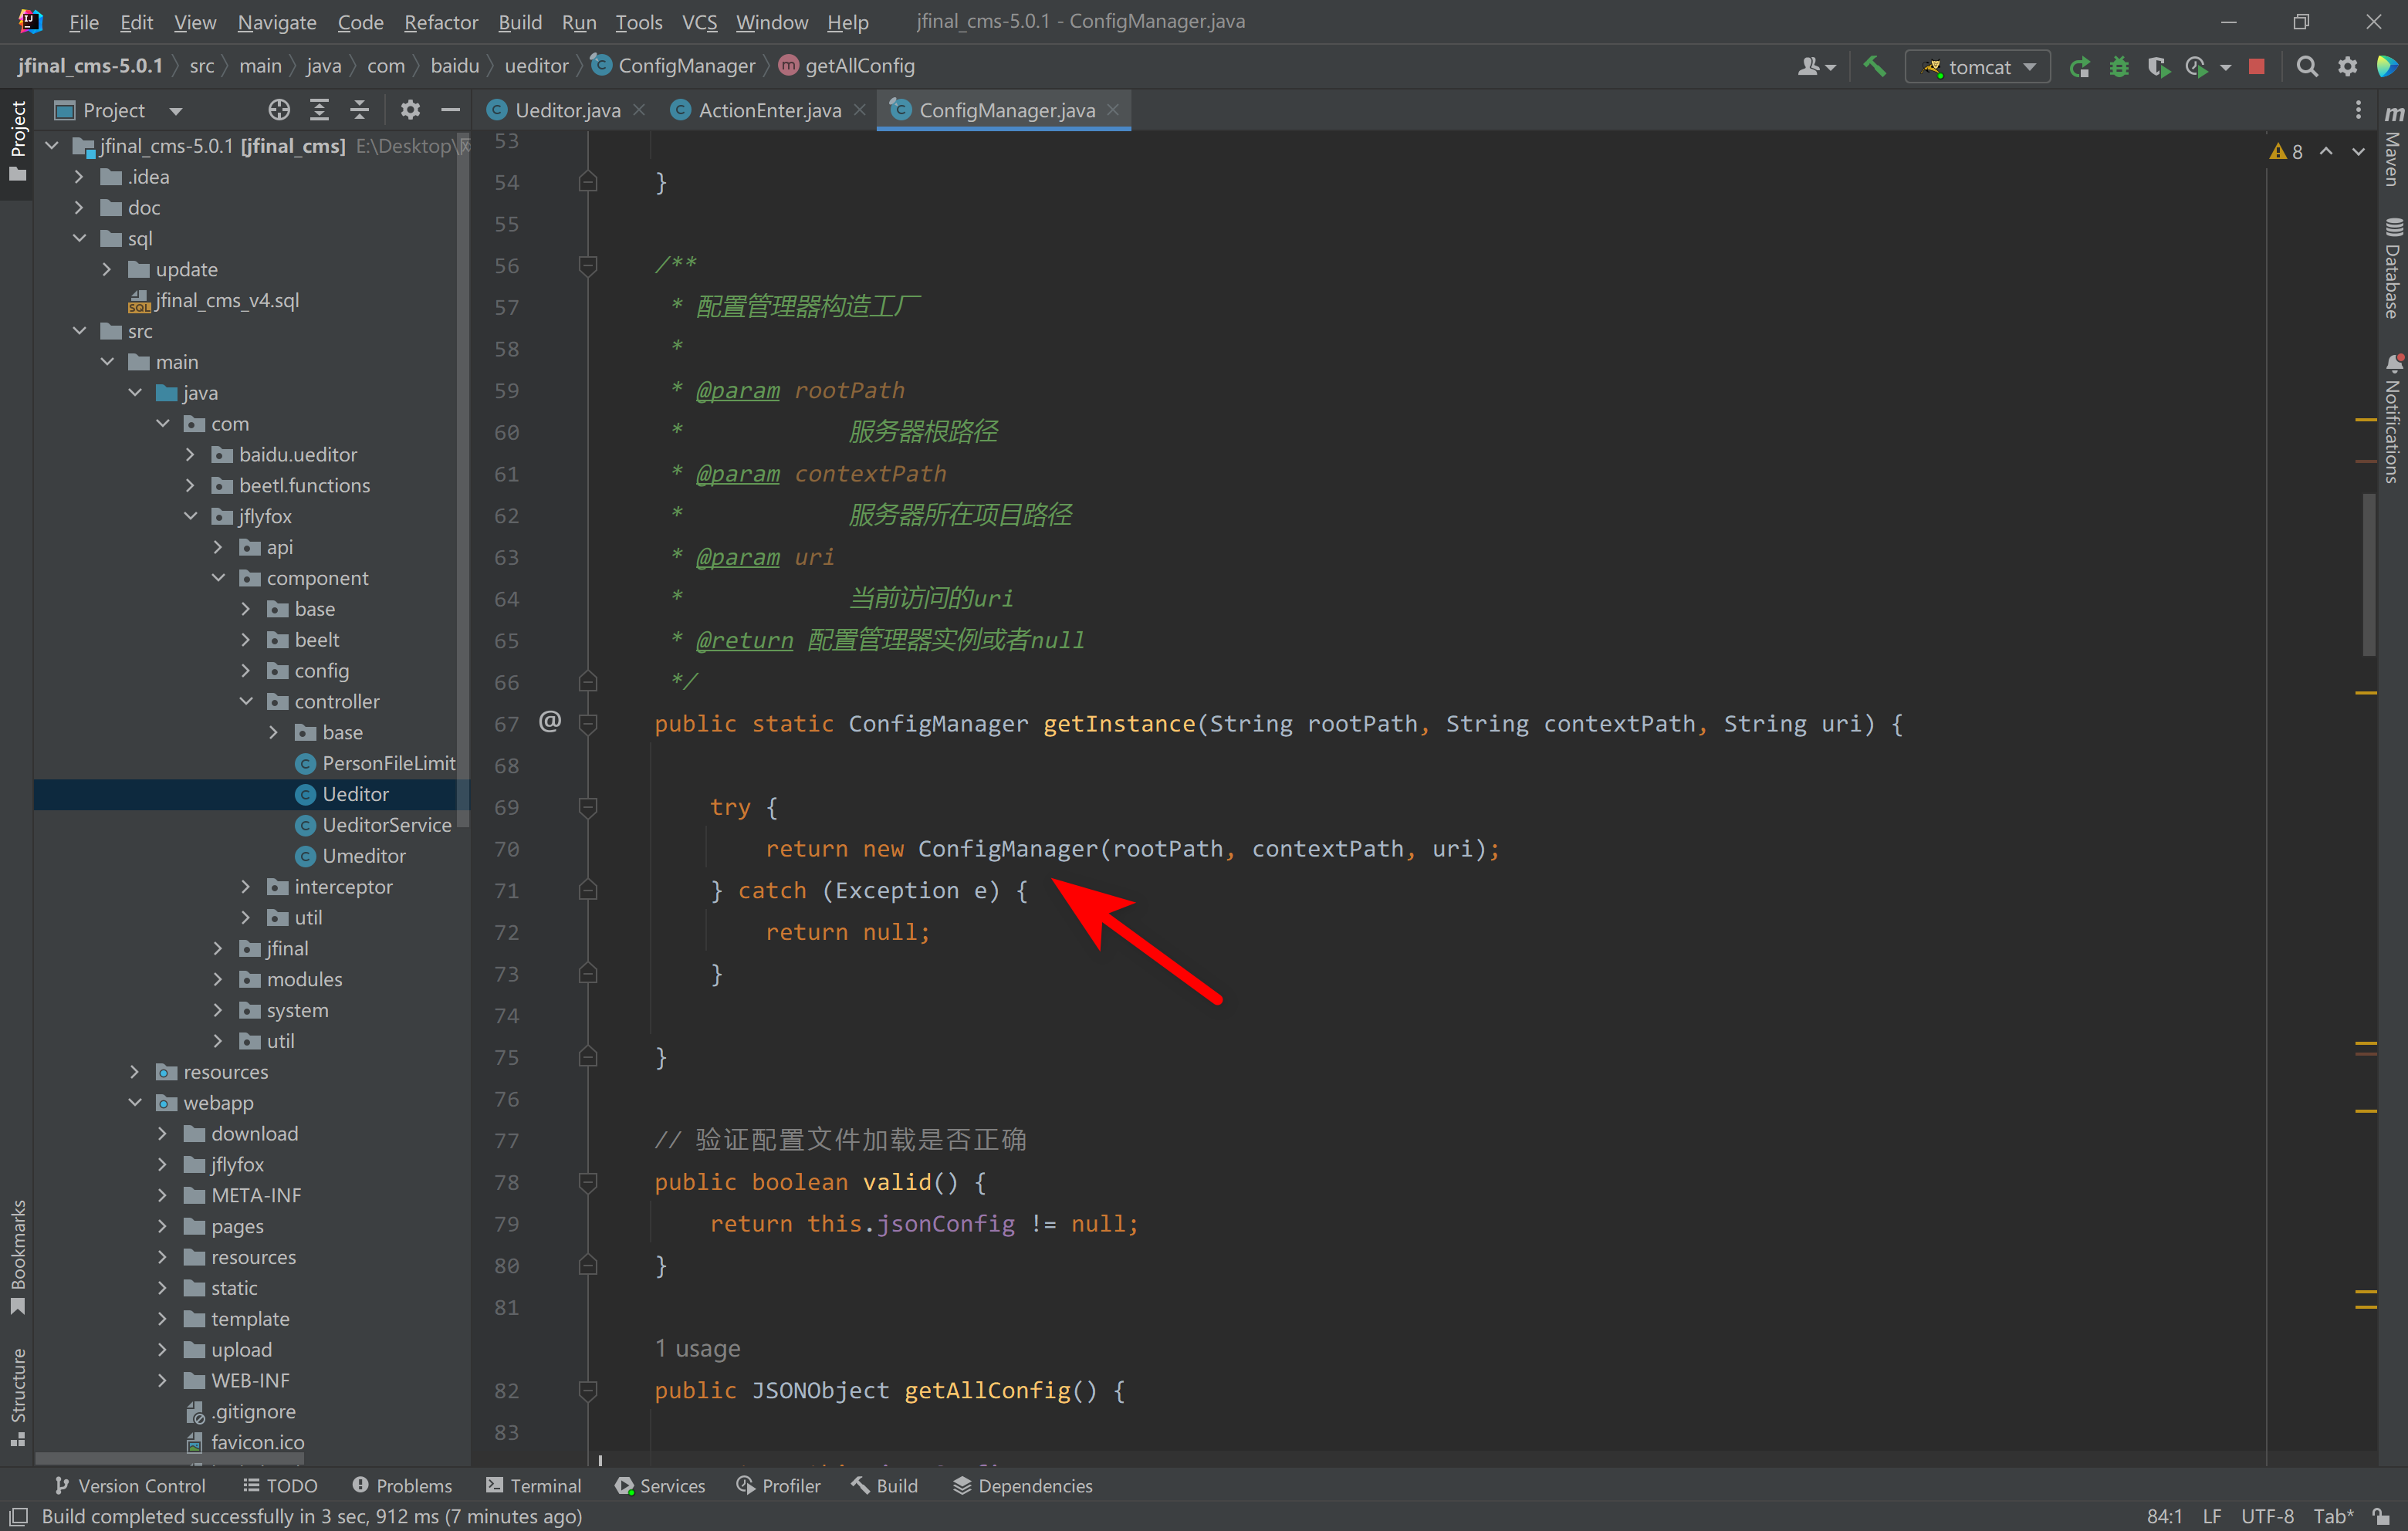Collapse all in Project panel
Screen dimensions: 2408x1531
click(359, 110)
